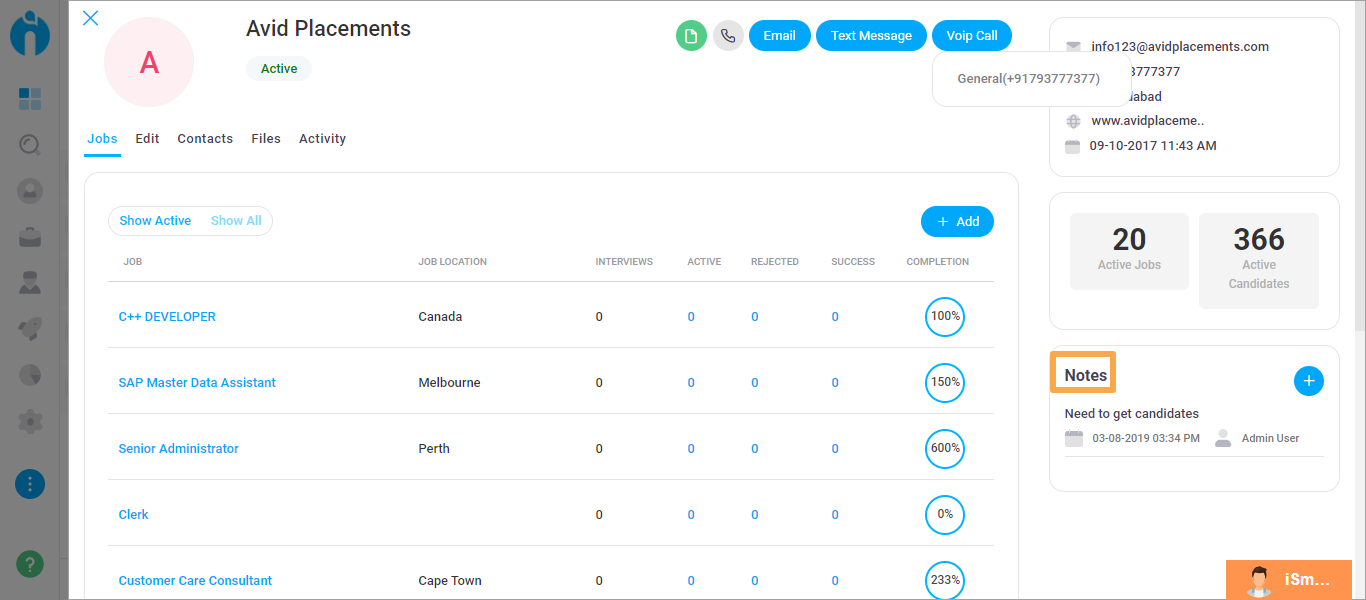Image resolution: width=1366 pixels, height=600 pixels.
Task: Click the three-dot more button in sidebar
Action: click(30, 484)
